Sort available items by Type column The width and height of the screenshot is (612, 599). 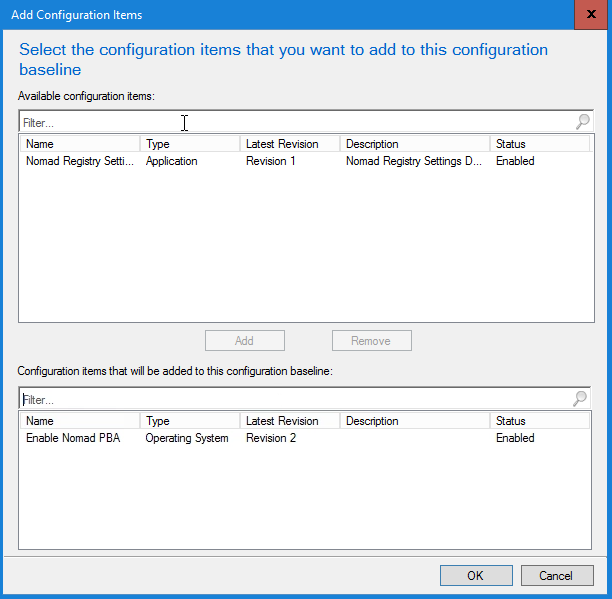[190, 144]
